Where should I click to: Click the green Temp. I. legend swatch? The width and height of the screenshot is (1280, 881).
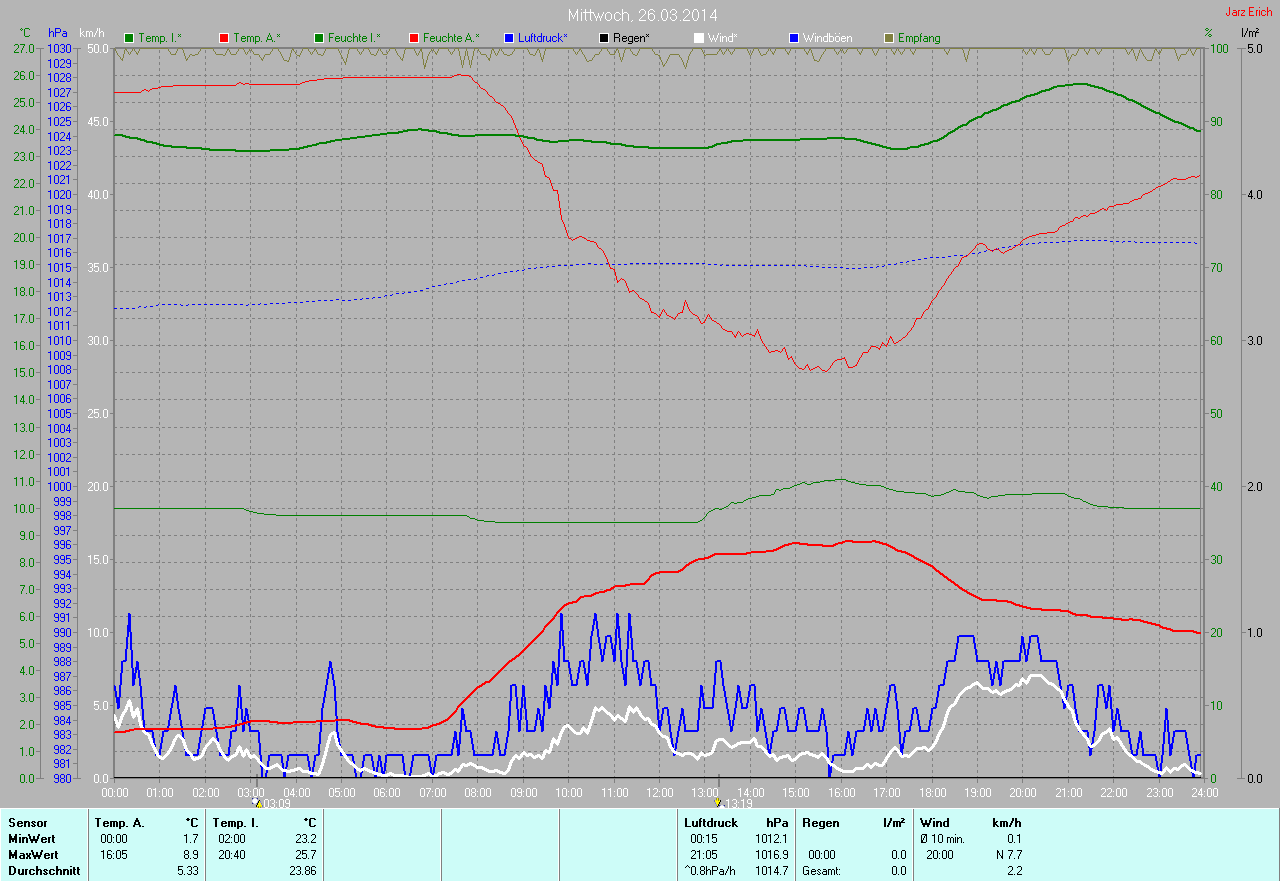129,38
